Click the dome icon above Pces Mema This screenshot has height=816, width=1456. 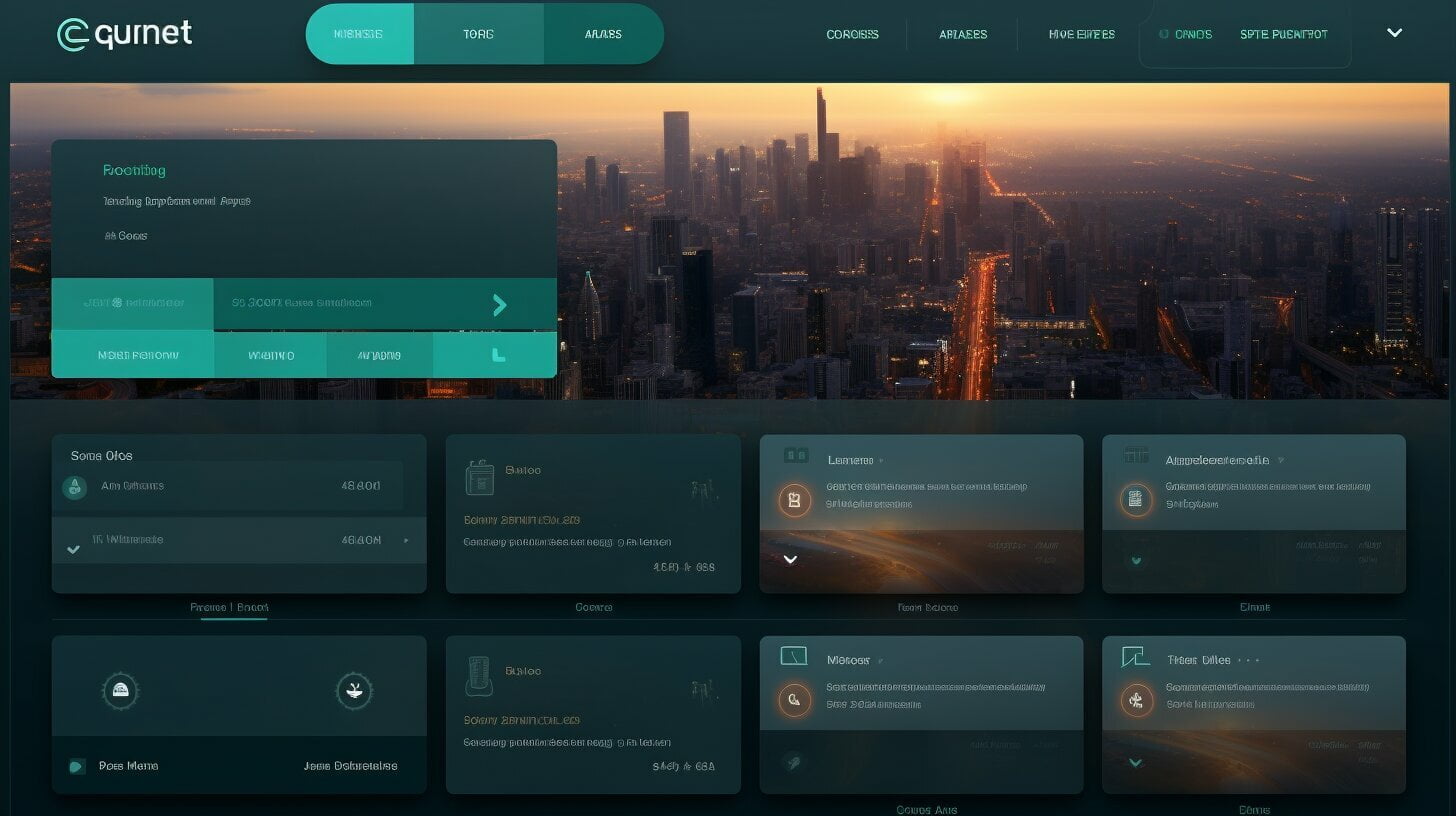click(120, 690)
